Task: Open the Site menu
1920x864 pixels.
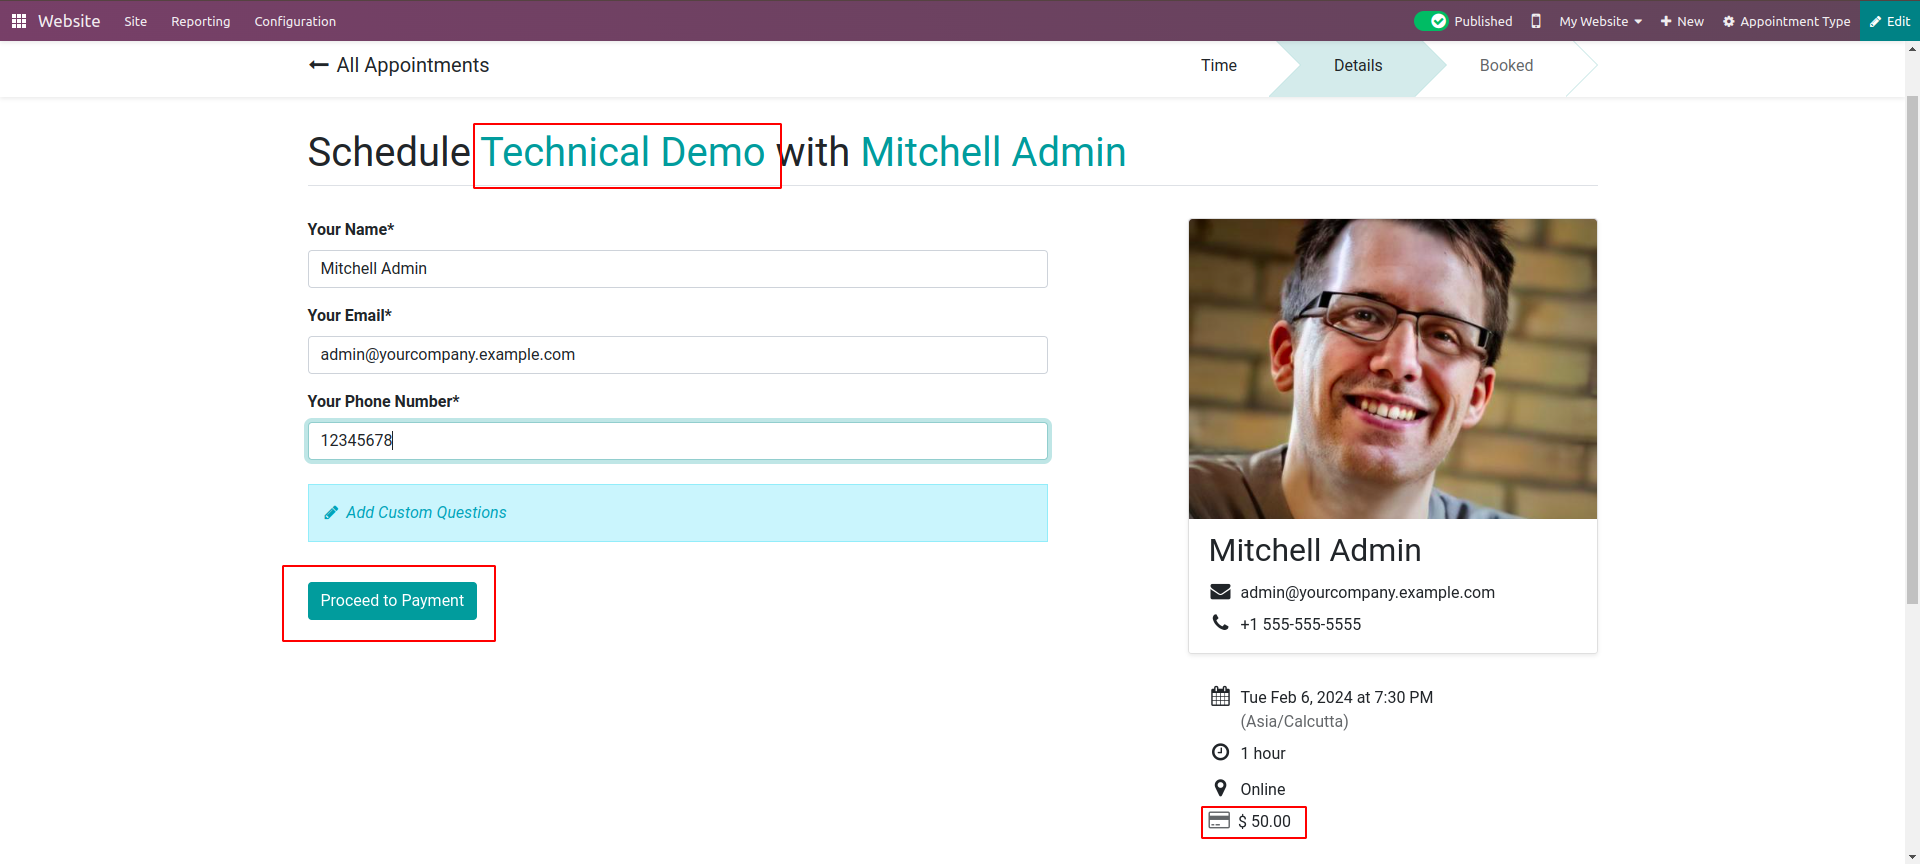Action: 136,21
